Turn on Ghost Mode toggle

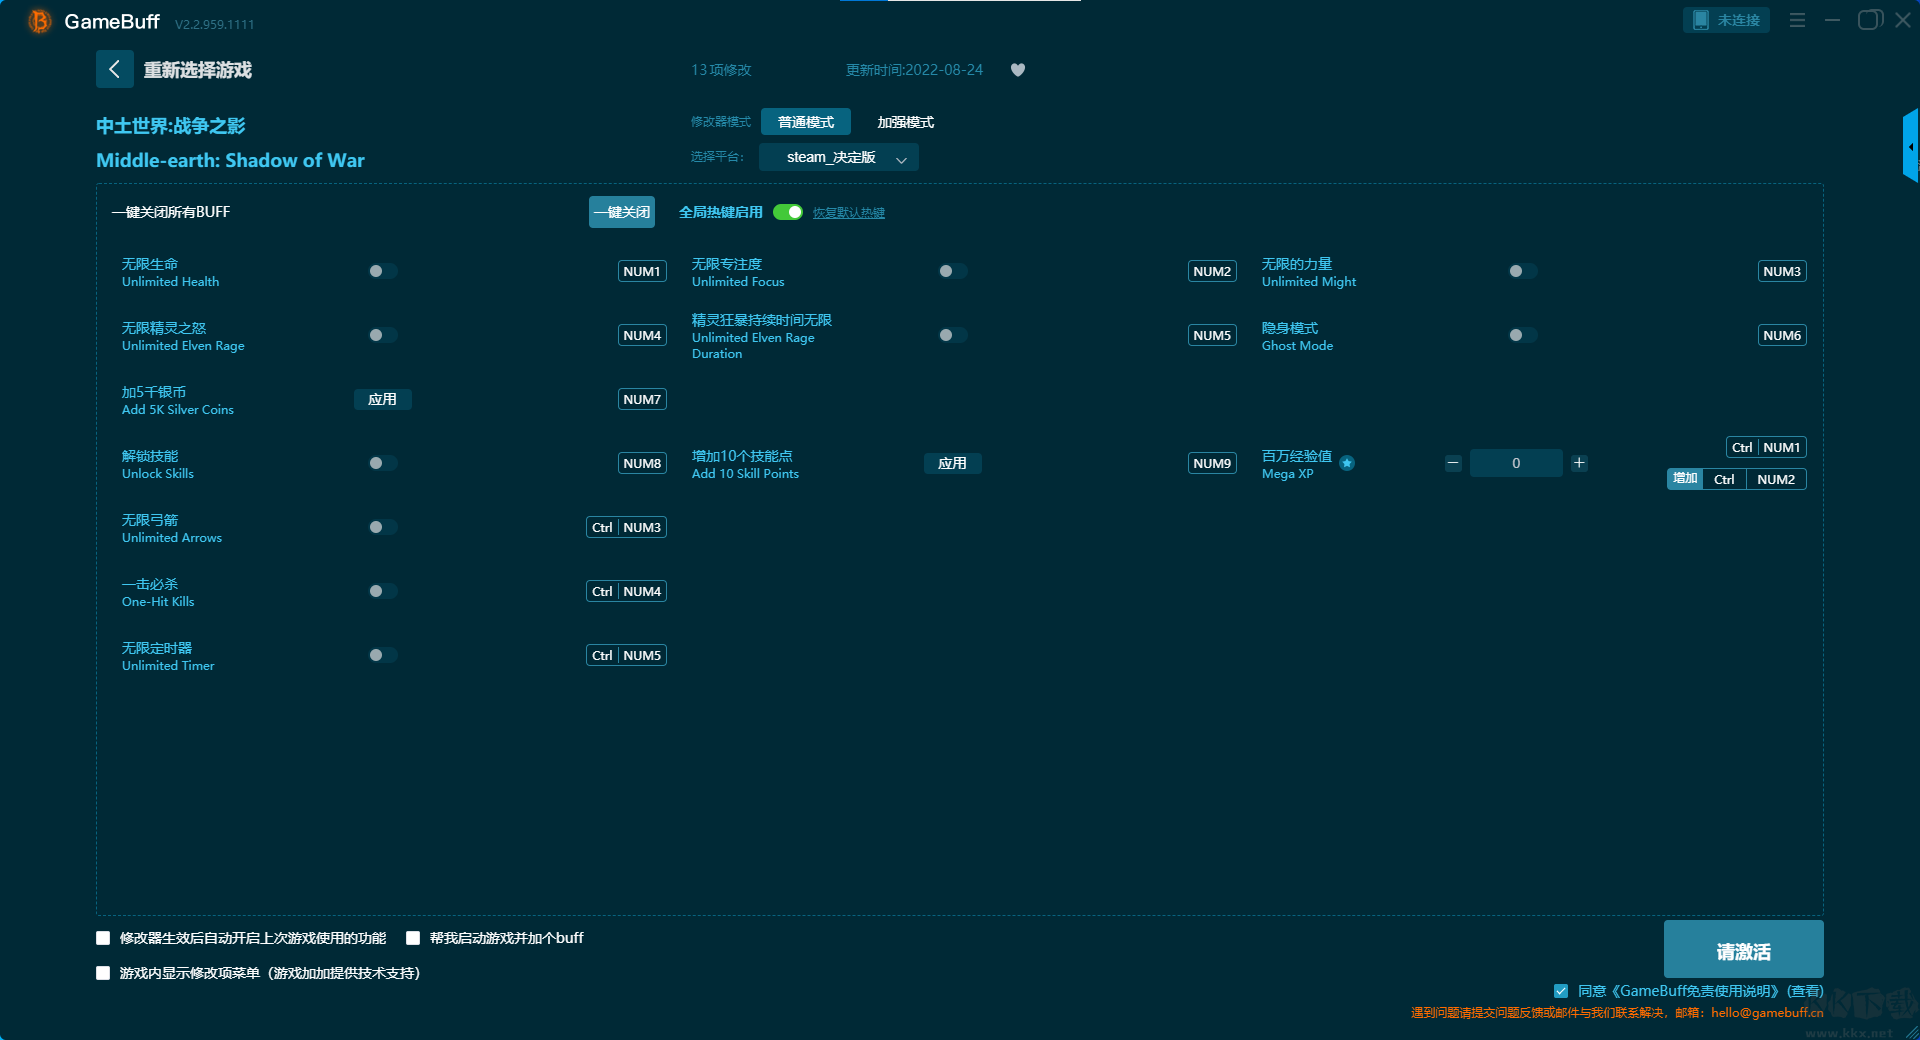click(x=1522, y=335)
